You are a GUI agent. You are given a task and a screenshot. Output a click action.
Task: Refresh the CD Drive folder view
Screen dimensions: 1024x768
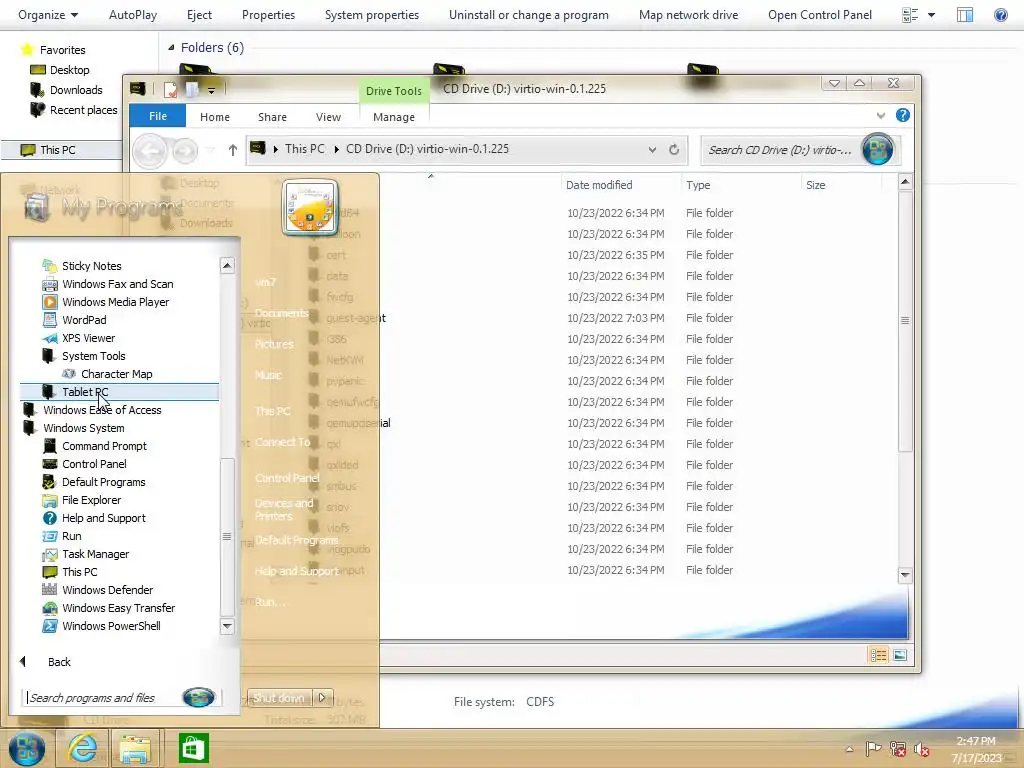tap(674, 150)
